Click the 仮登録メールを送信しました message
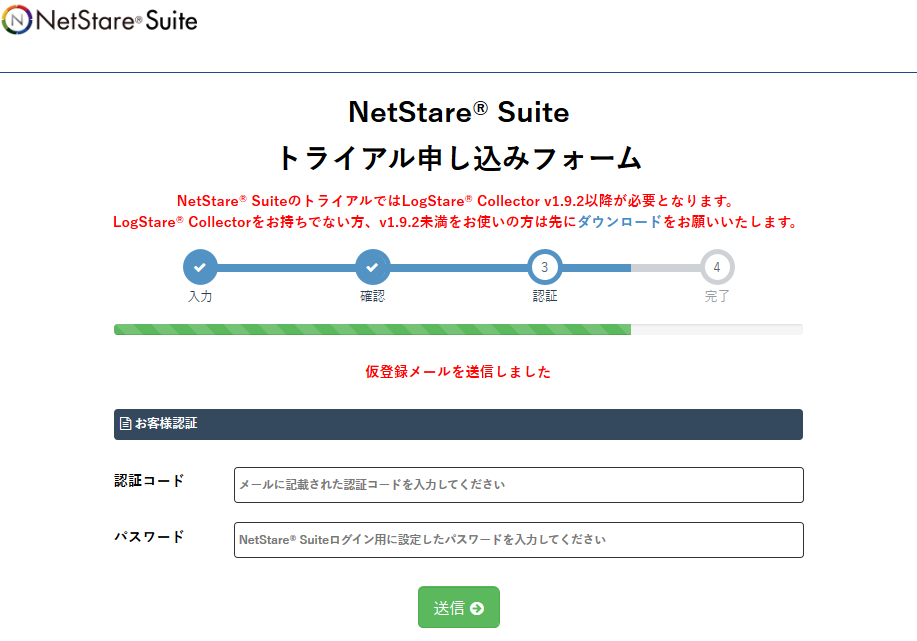The width and height of the screenshot is (917, 641). click(x=458, y=372)
